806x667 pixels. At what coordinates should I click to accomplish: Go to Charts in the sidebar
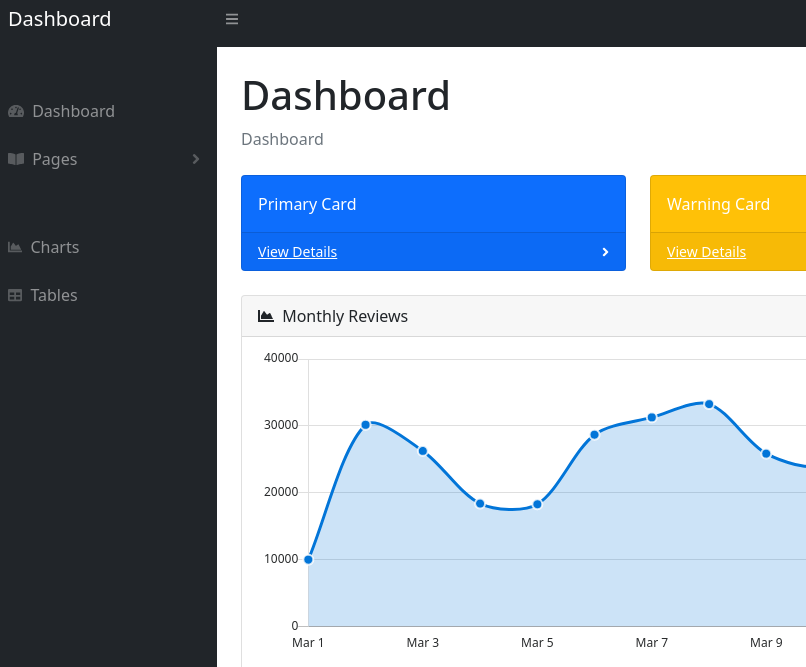point(55,247)
